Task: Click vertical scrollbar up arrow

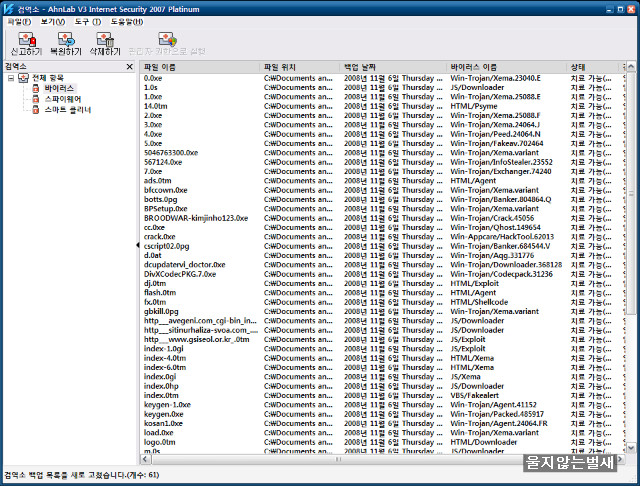Action: pos(631,67)
